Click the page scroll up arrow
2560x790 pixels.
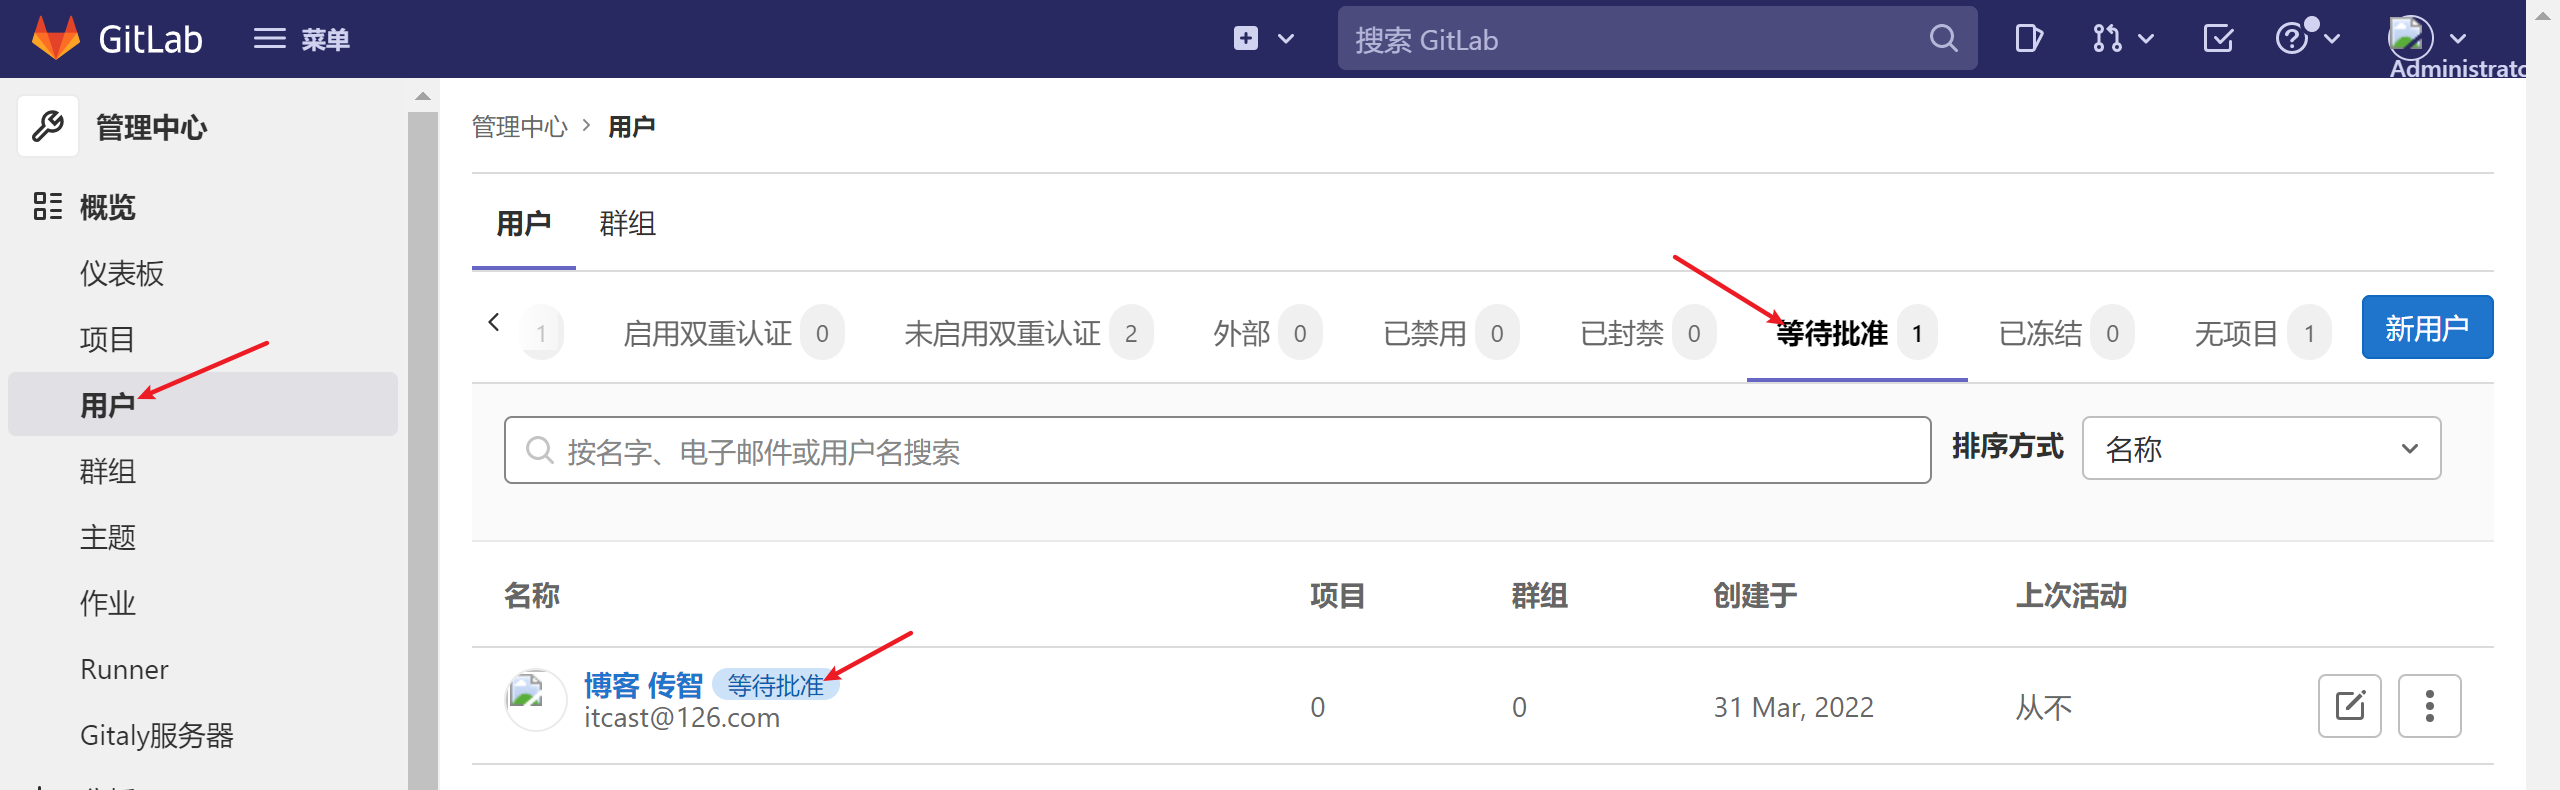pos(2543,14)
